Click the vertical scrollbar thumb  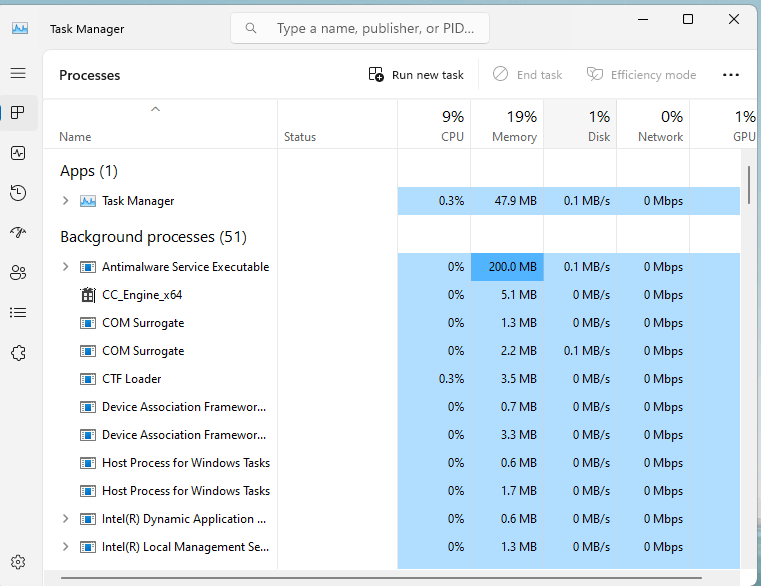pos(749,184)
